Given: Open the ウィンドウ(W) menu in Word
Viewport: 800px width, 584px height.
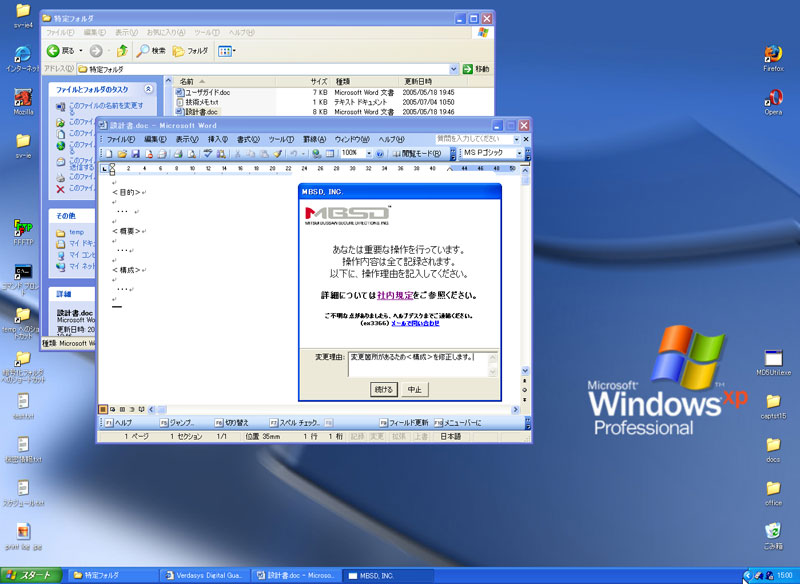Looking at the screenshot, I should 352,139.
